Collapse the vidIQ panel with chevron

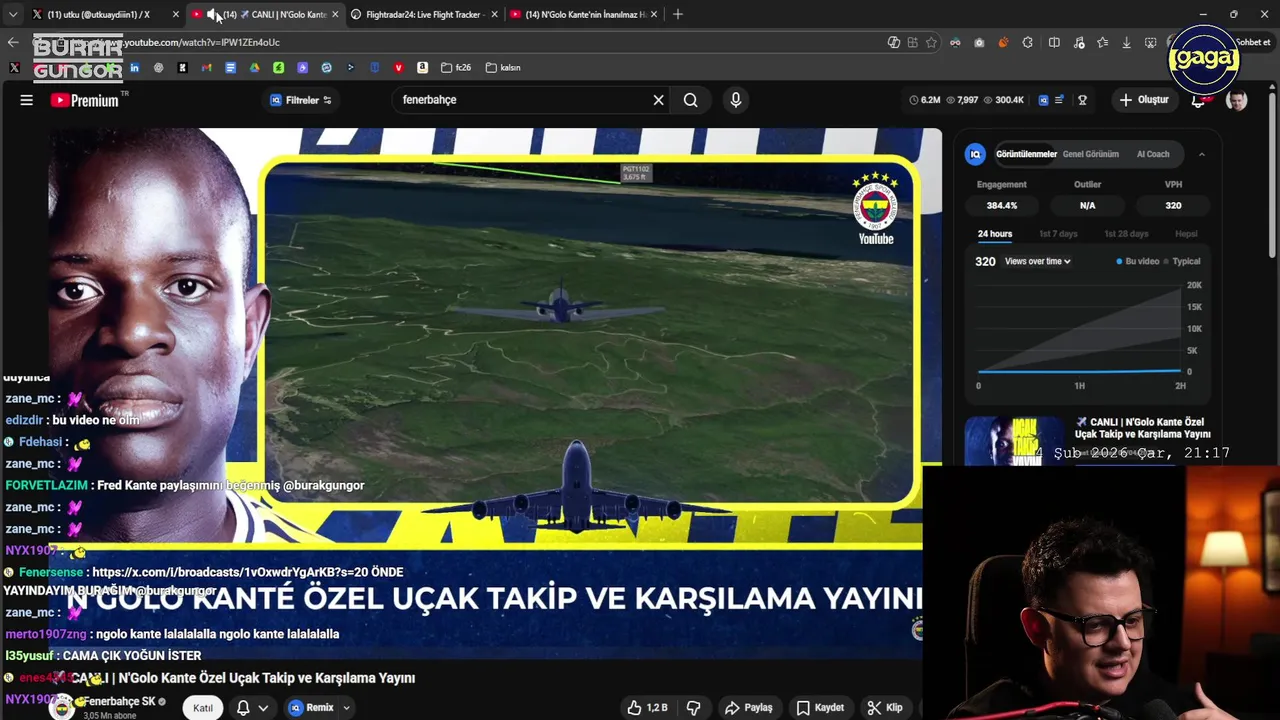tap(1201, 154)
